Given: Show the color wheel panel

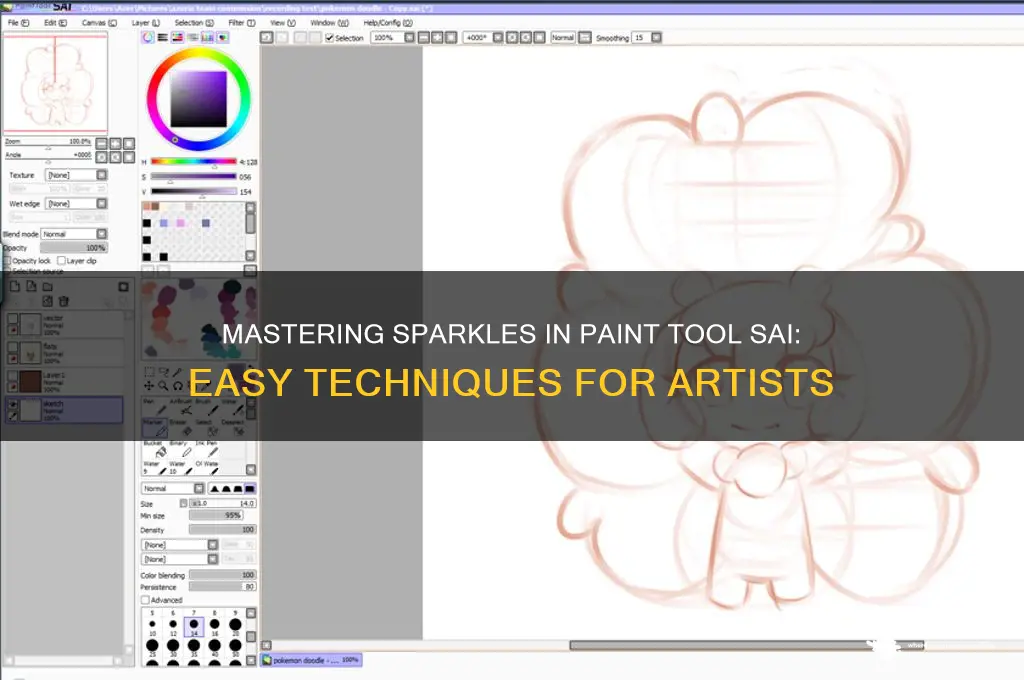Looking at the screenshot, I should (x=148, y=38).
